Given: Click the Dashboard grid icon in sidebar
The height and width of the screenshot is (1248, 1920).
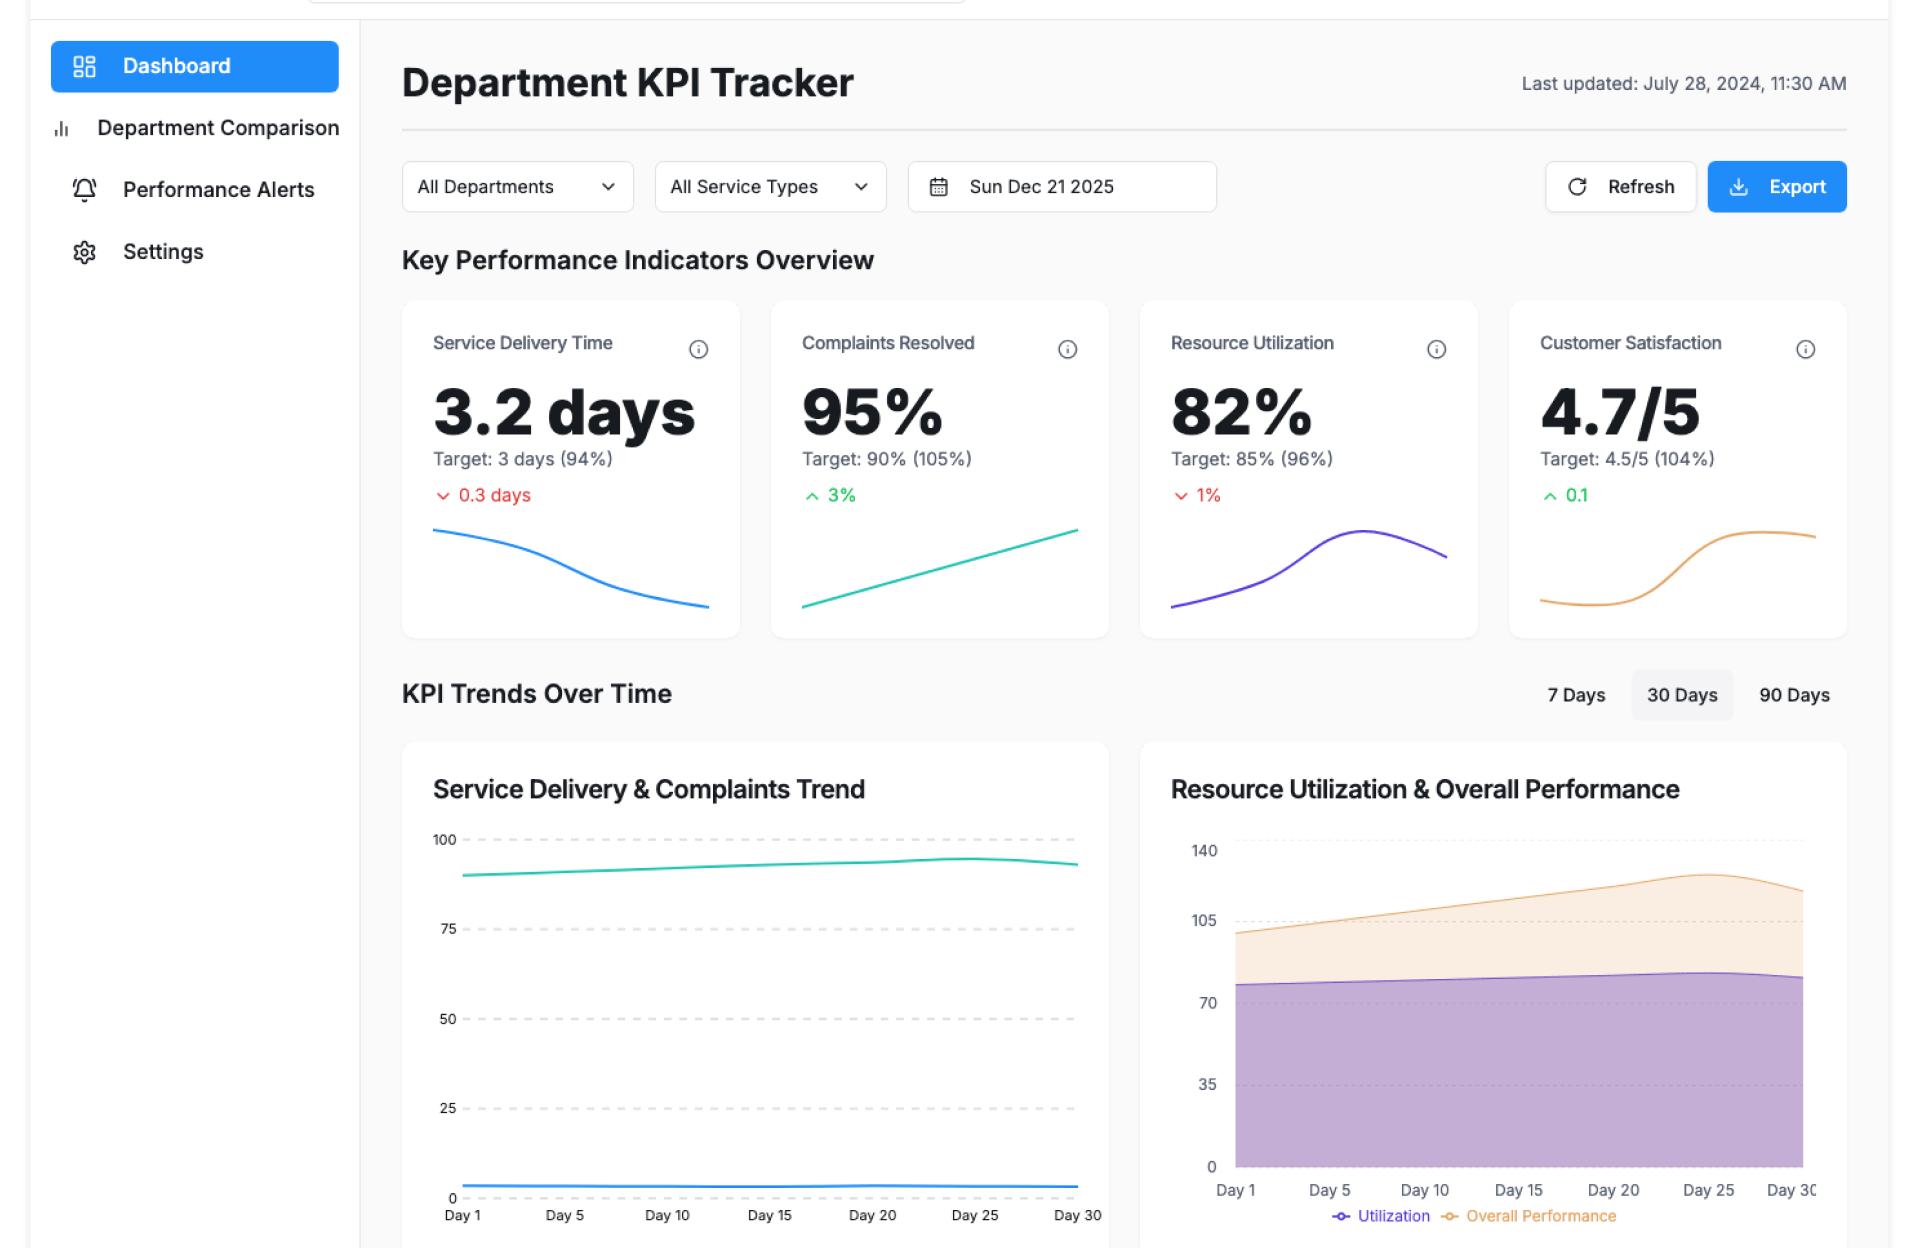Looking at the screenshot, I should (84, 66).
